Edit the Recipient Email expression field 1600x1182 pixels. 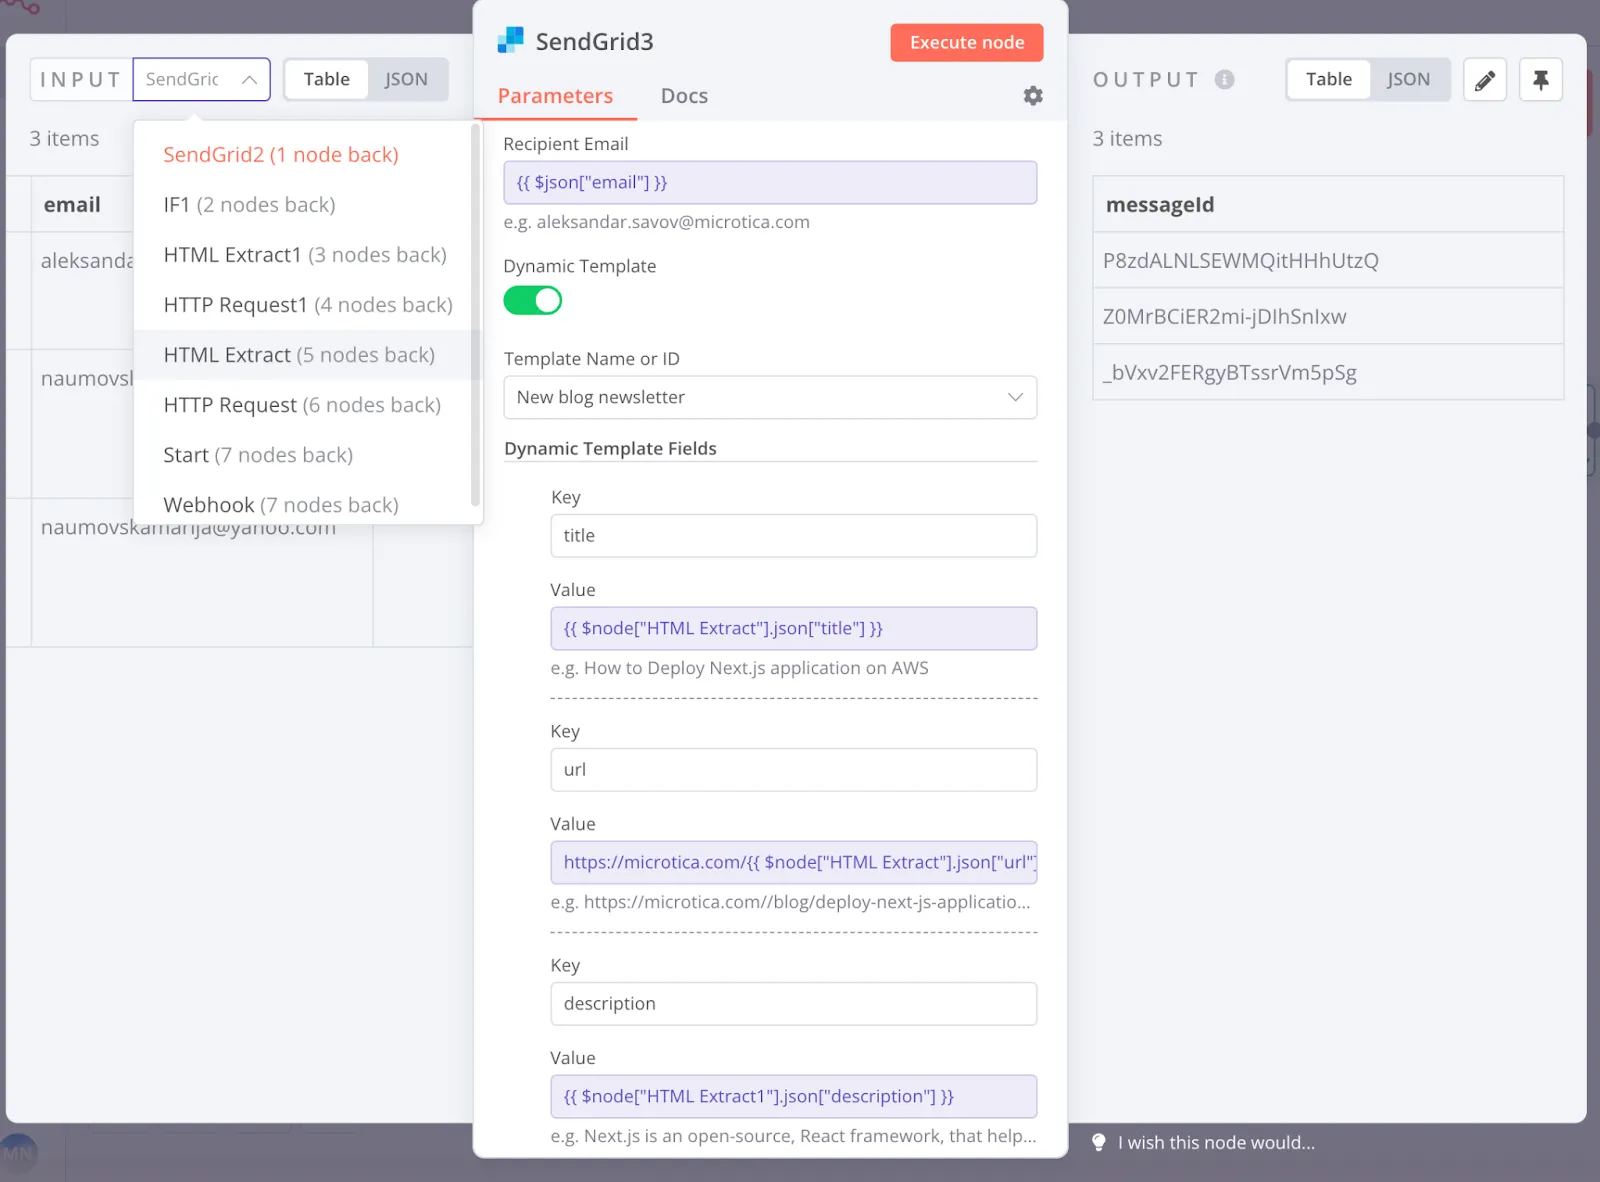(x=770, y=183)
